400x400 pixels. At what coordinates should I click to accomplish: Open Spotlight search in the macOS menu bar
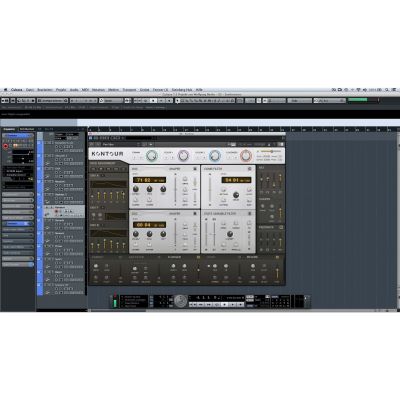387,90
